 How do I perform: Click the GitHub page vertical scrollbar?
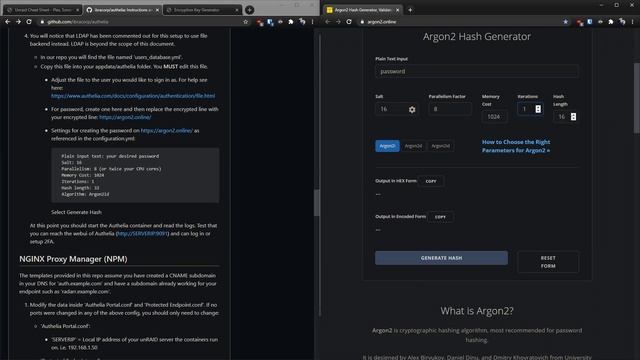point(317,203)
